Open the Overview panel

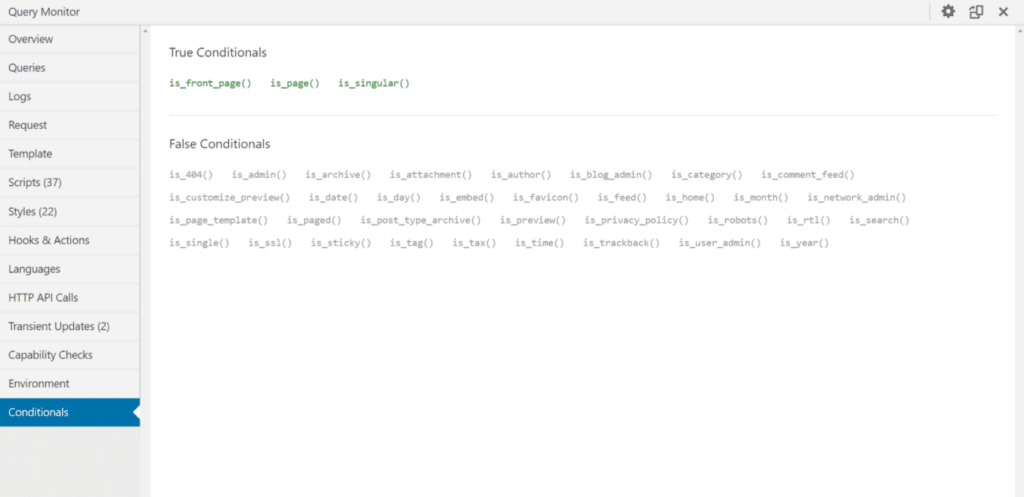point(31,39)
